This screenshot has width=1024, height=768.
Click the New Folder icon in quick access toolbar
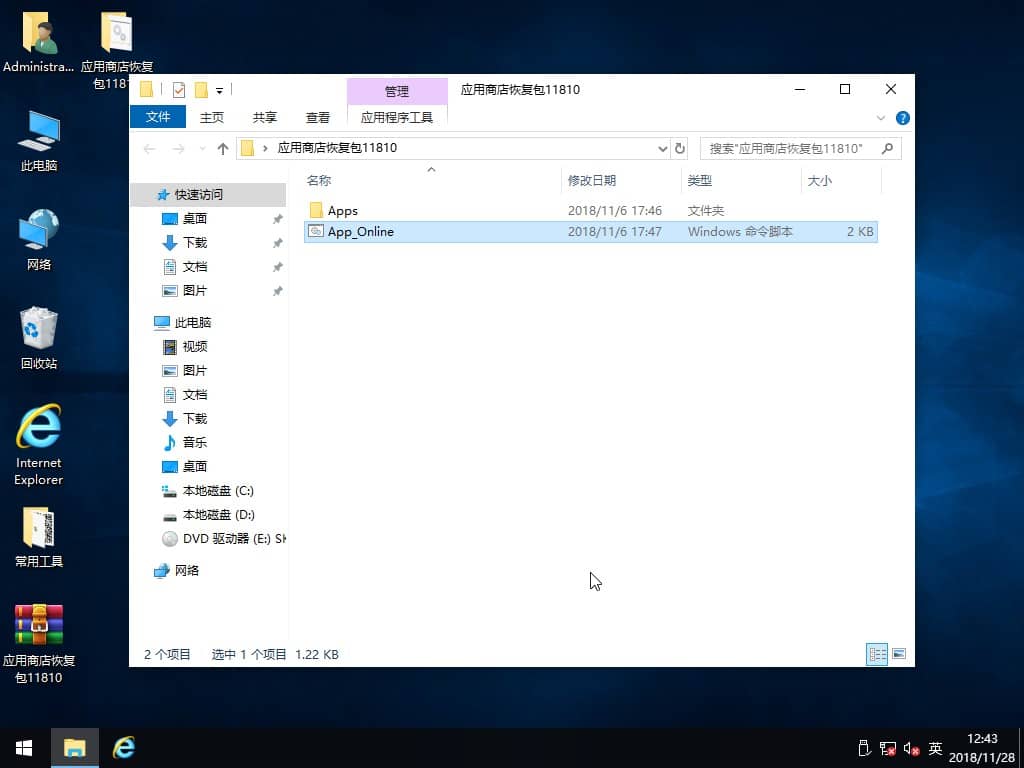[x=201, y=89]
